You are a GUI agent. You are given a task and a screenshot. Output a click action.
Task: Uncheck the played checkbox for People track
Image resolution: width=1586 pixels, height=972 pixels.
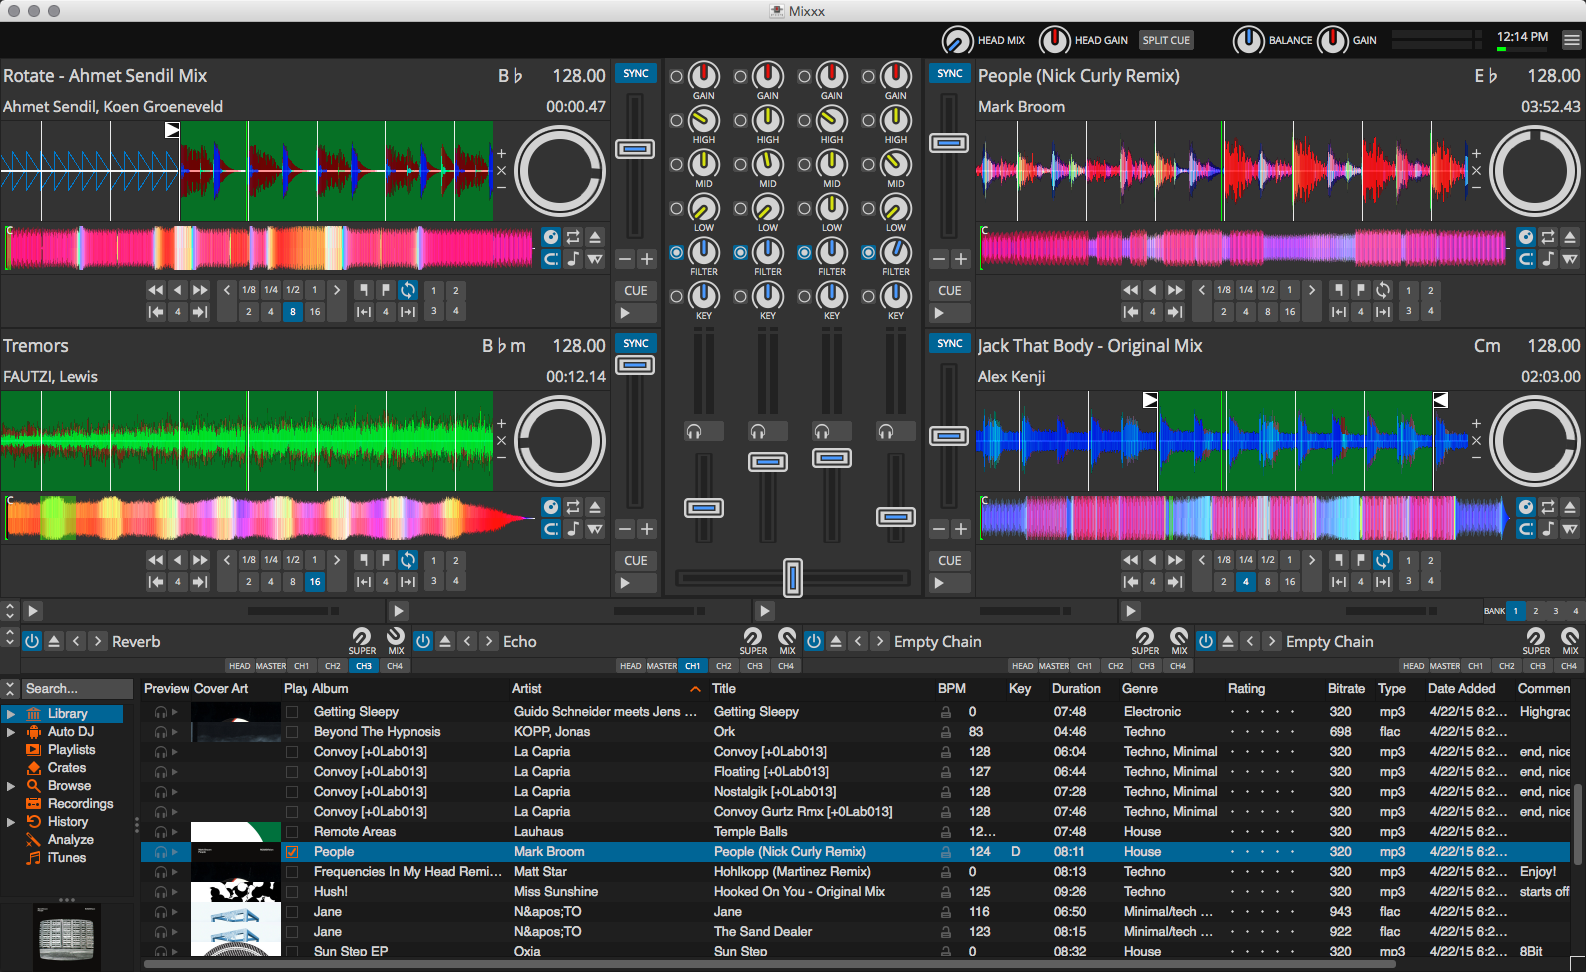[292, 852]
